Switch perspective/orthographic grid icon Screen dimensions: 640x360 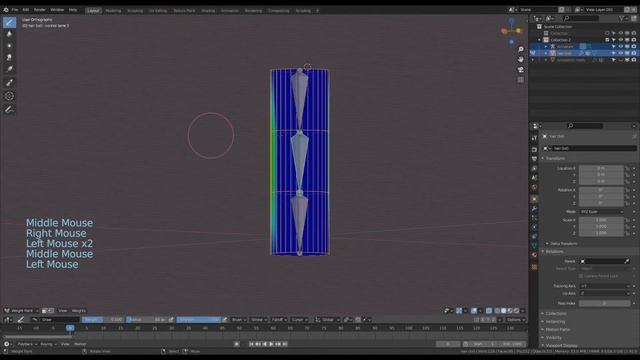tap(521, 80)
